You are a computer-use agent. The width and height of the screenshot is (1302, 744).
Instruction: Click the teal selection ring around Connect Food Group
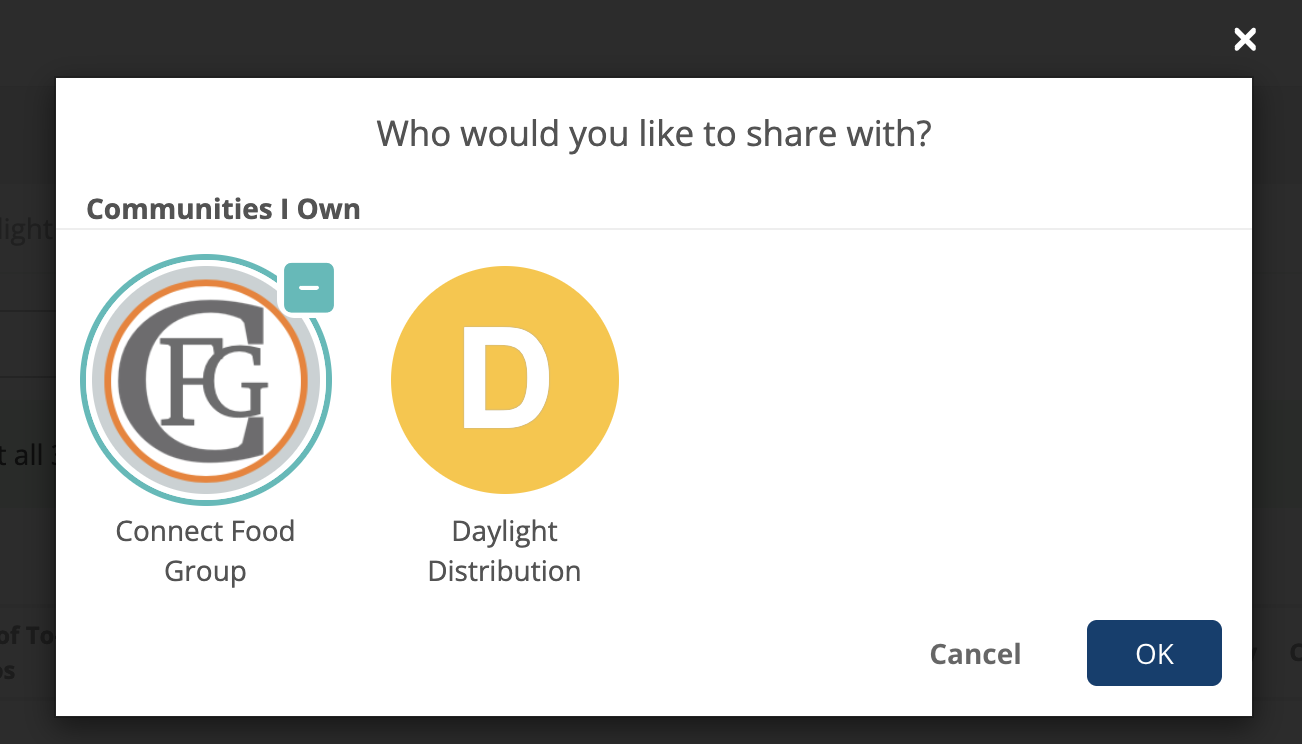(82, 380)
